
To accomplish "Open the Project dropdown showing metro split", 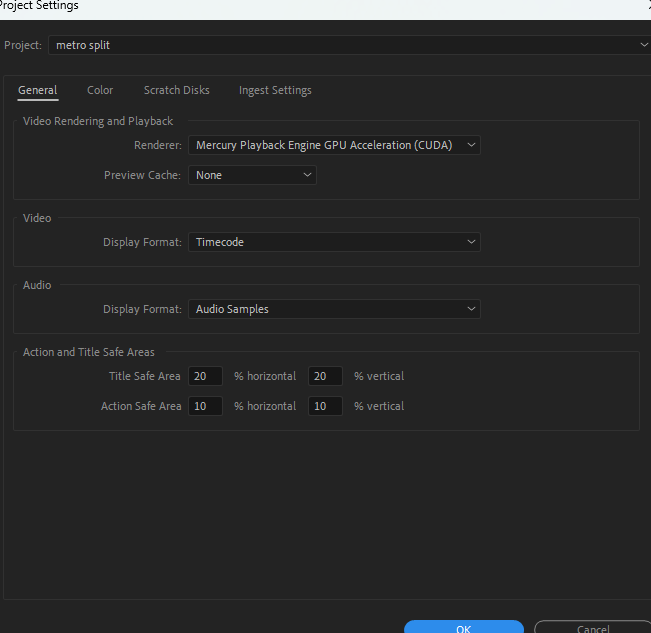I will [350, 45].
